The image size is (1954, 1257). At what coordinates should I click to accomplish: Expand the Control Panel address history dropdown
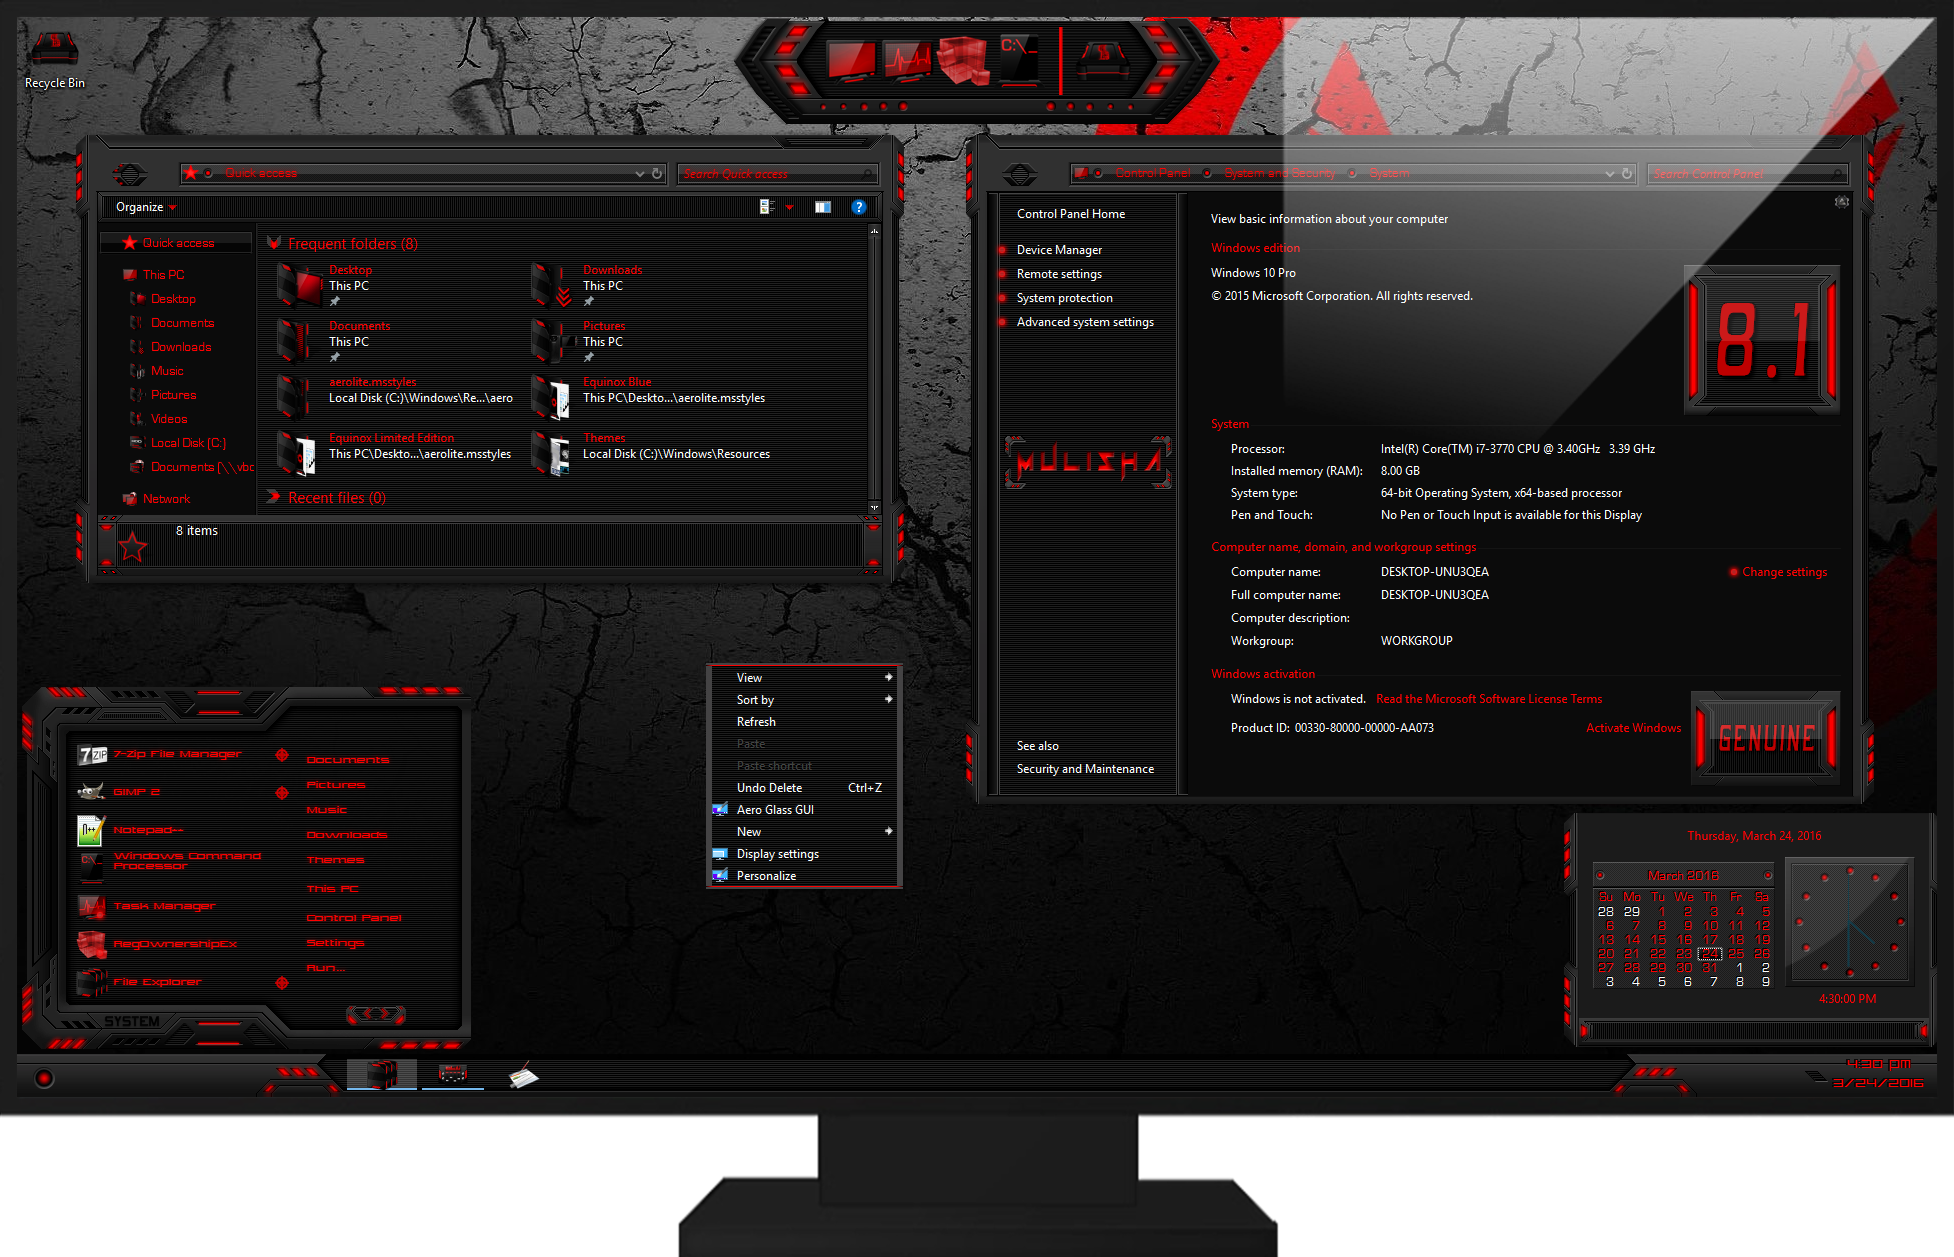pyautogui.click(x=1610, y=174)
